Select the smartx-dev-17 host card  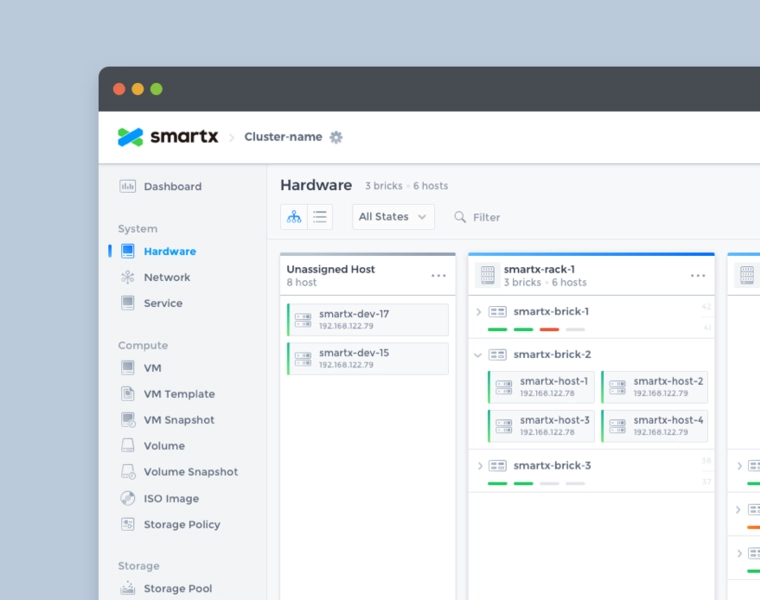(x=368, y=320)
